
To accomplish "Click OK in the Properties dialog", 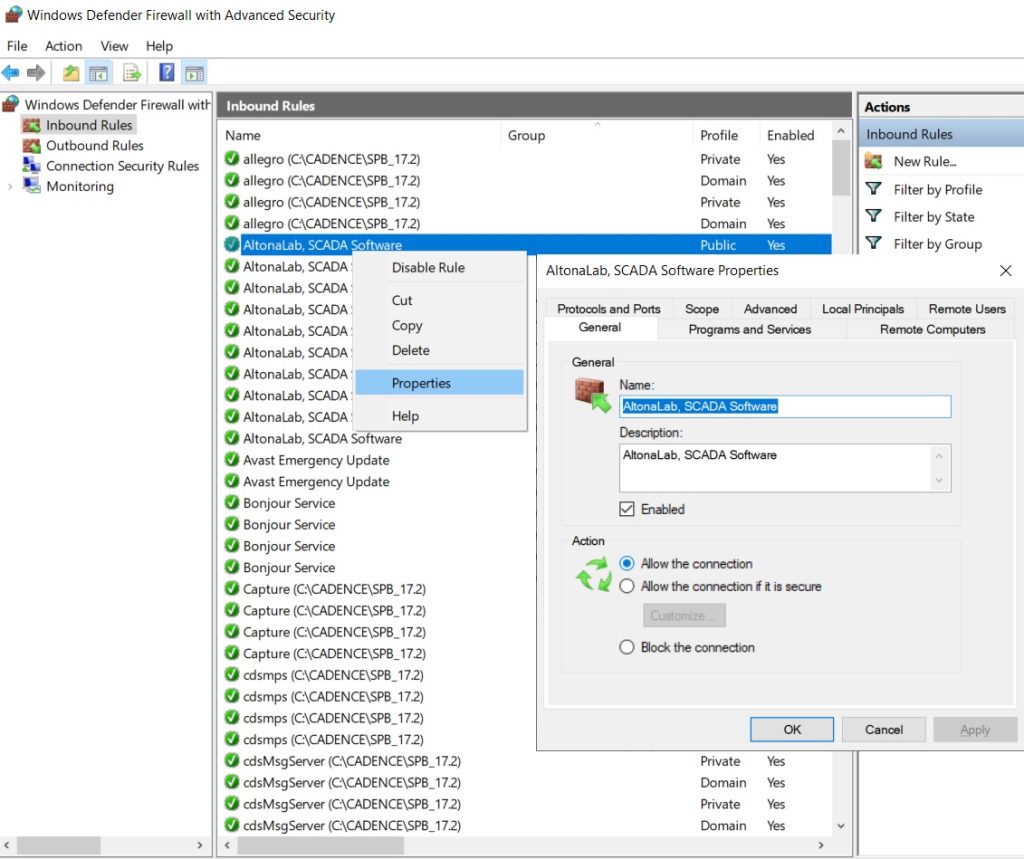I will [792, 729].
